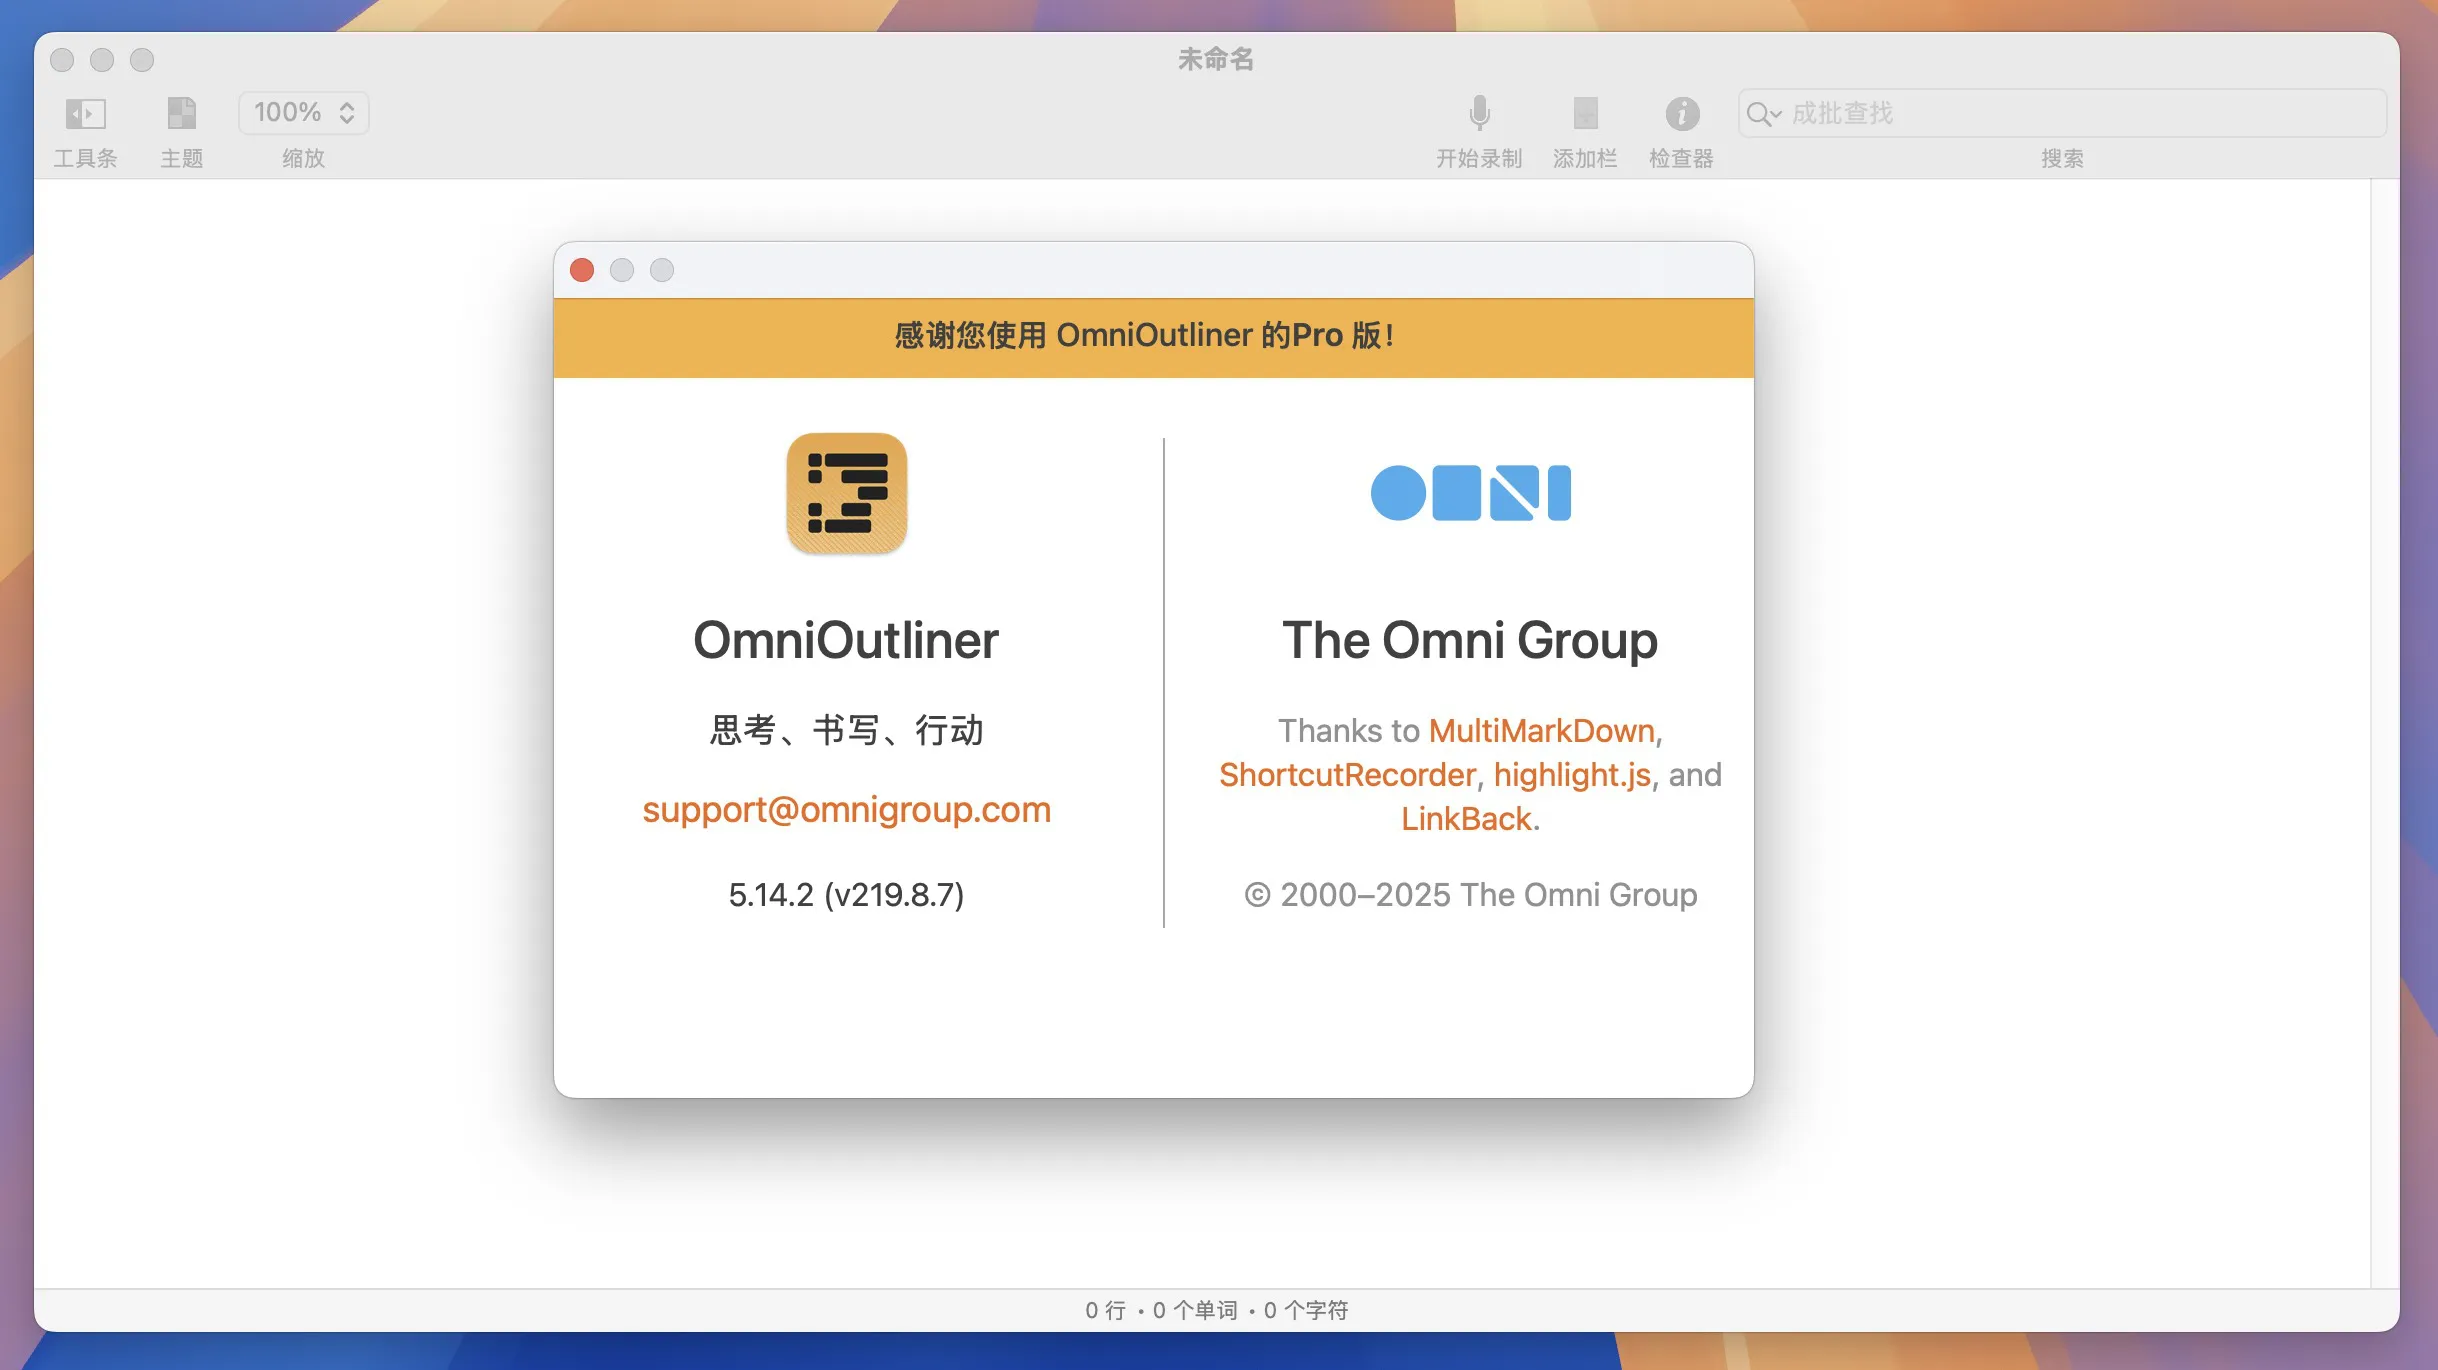Image resolution: width=2438 pixels, height=1370 pixels.
Task: Open the LinkBack link
Action: (1466, 819)
